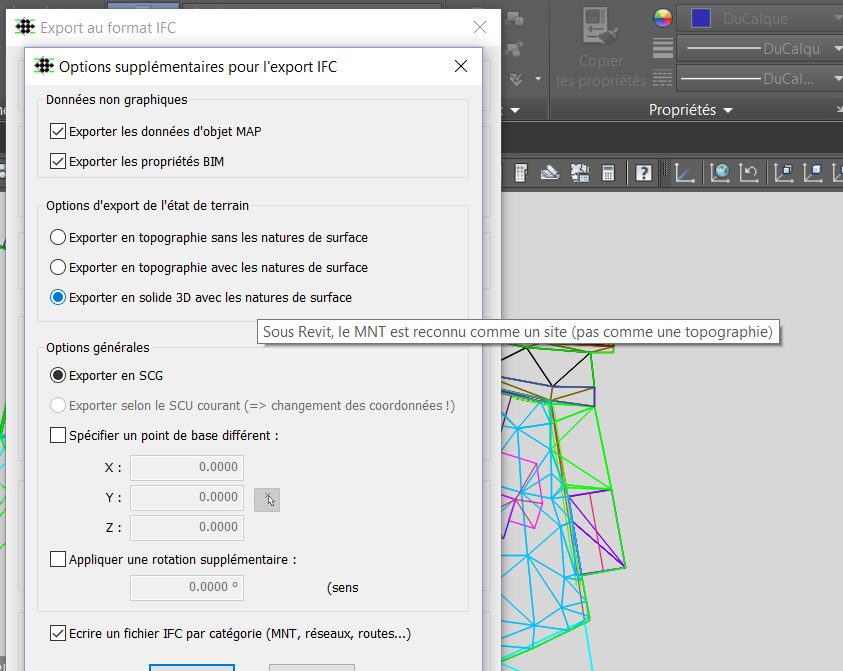
Task: Click the tool palettes toolbar icon
Action: pos(520,173)
